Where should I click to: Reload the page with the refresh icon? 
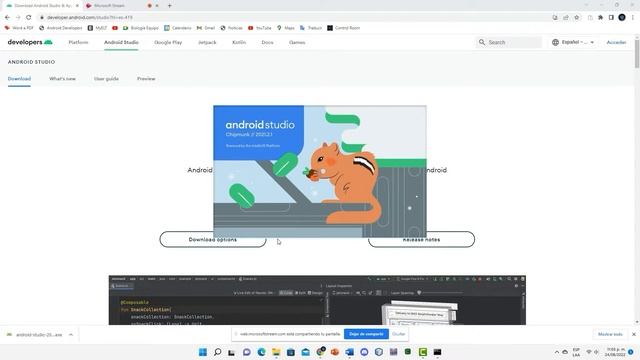click(x=29, y=18)
